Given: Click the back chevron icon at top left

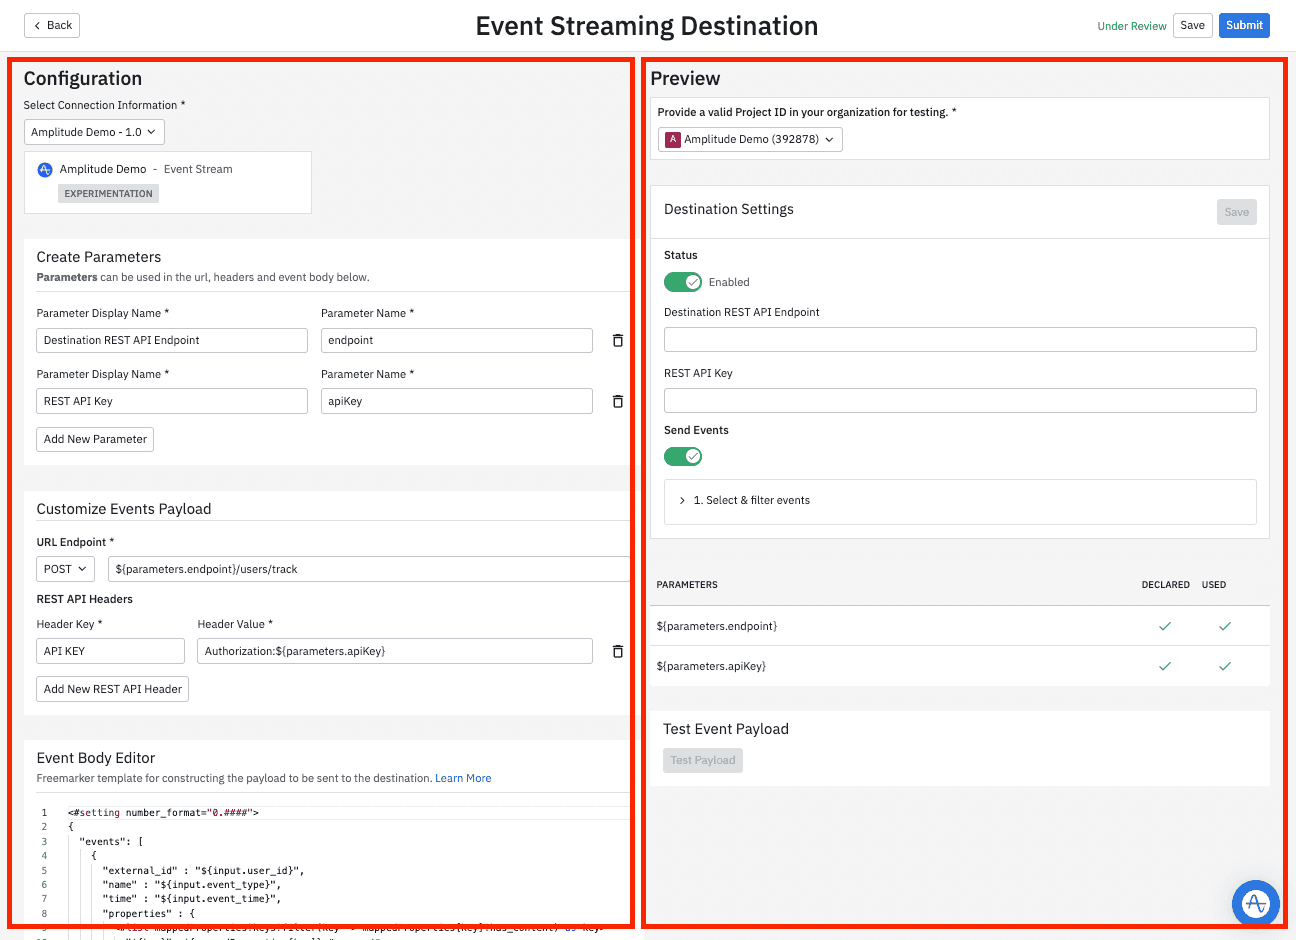Looking at the screenshot, I should [36, 25].
